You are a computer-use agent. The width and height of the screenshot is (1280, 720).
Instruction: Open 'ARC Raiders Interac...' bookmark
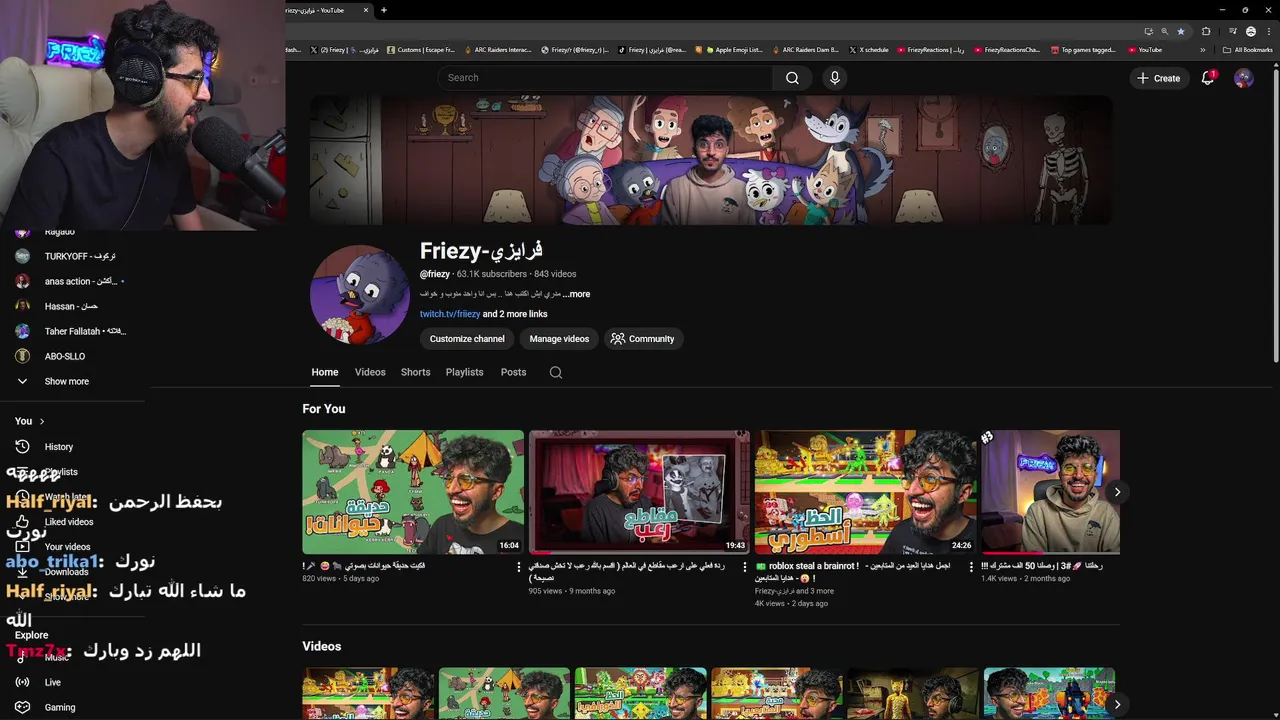point(497,49)
